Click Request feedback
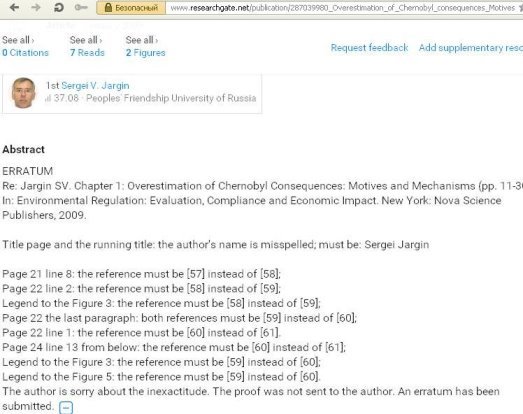This screenshot has height=414, width=523. (x=369, y=48)
